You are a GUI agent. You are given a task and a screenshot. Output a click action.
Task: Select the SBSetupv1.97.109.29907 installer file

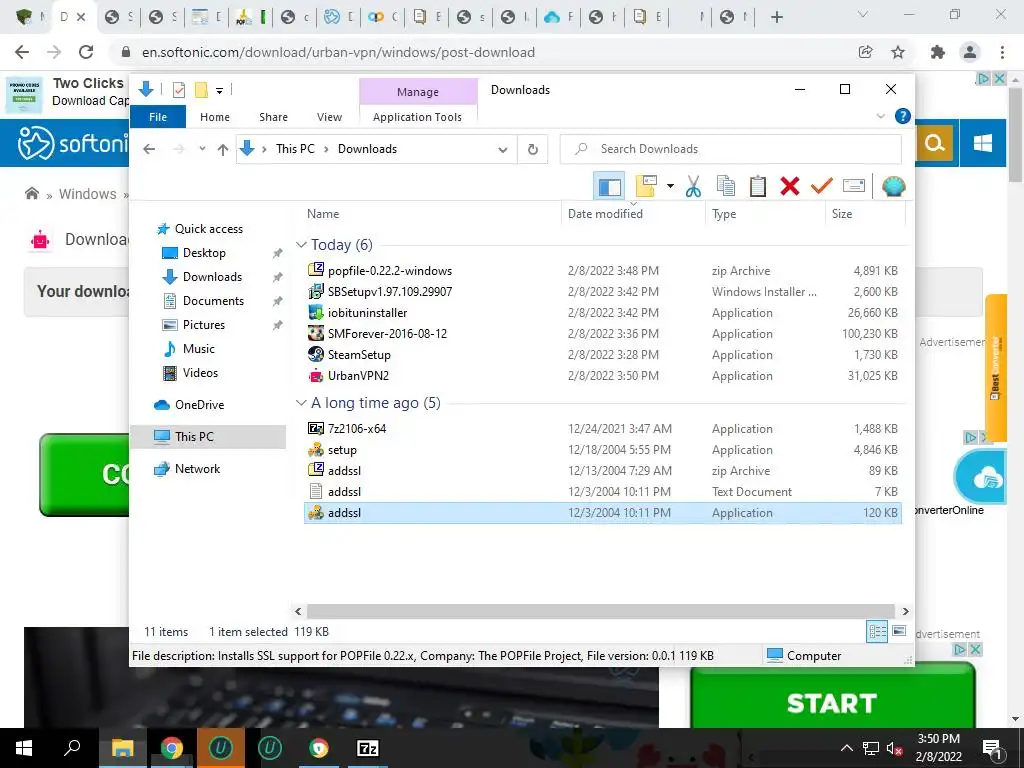click(603, 291)
